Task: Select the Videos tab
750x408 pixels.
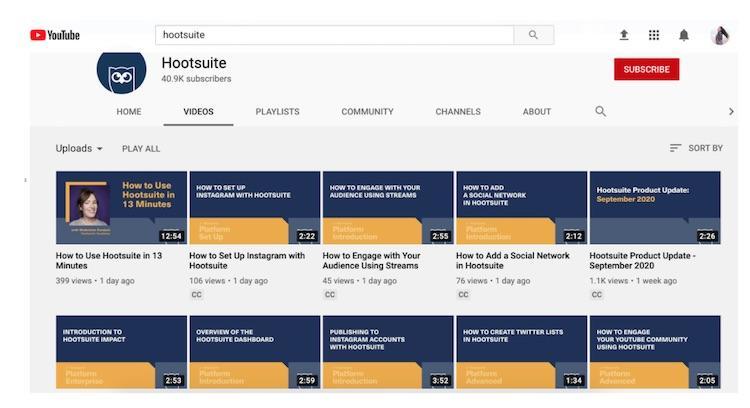Action: [199, 111]
